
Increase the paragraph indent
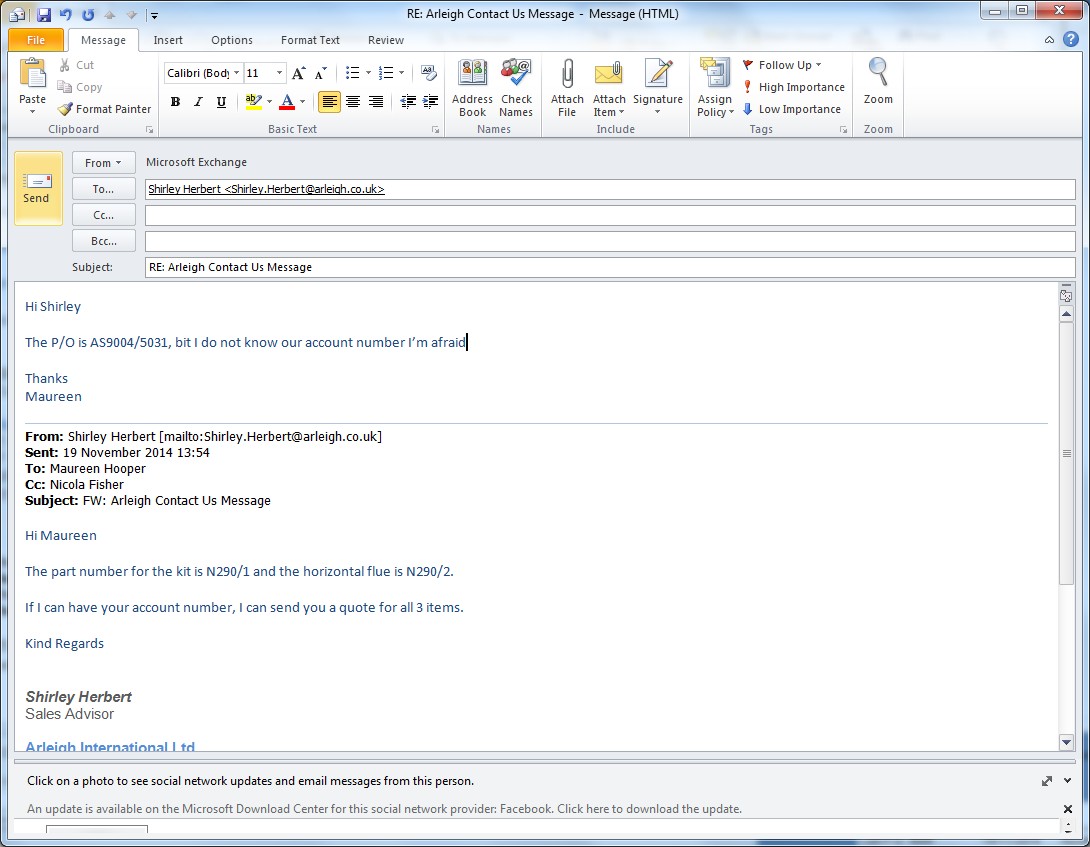coord(431,102)
